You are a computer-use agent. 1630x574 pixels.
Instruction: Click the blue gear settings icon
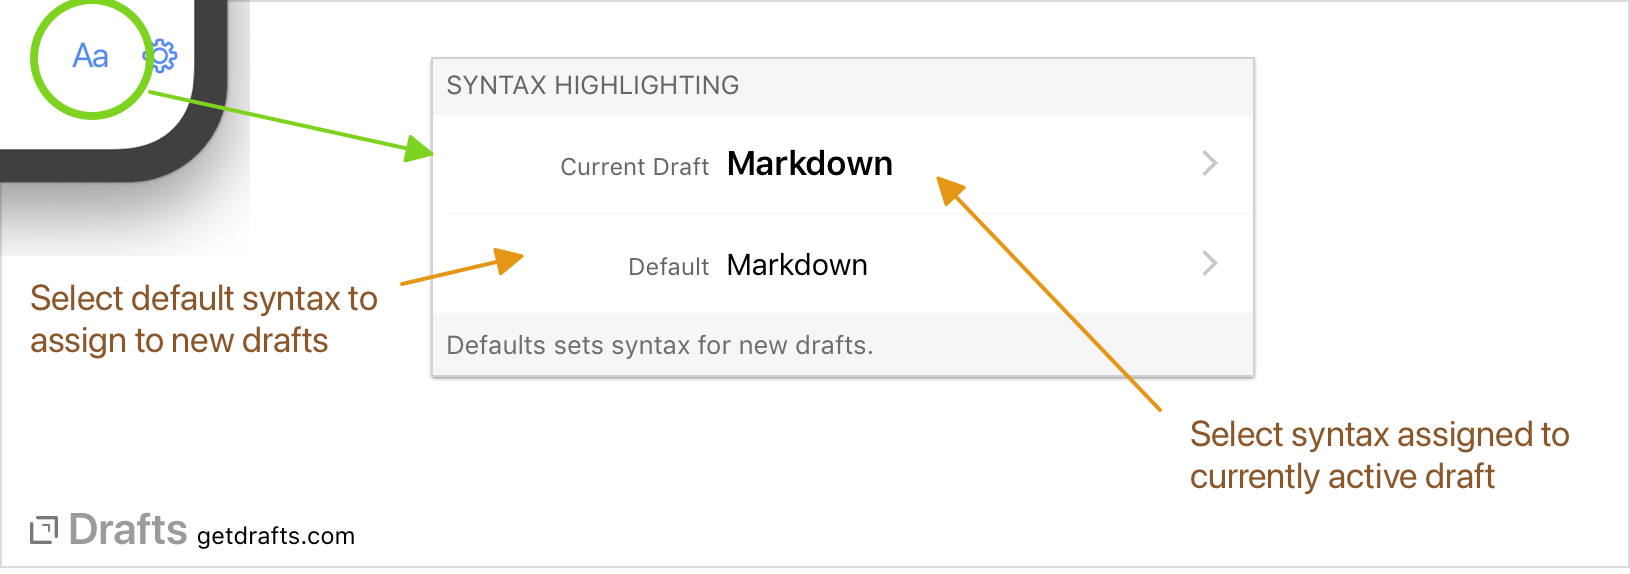click(162, 56)
